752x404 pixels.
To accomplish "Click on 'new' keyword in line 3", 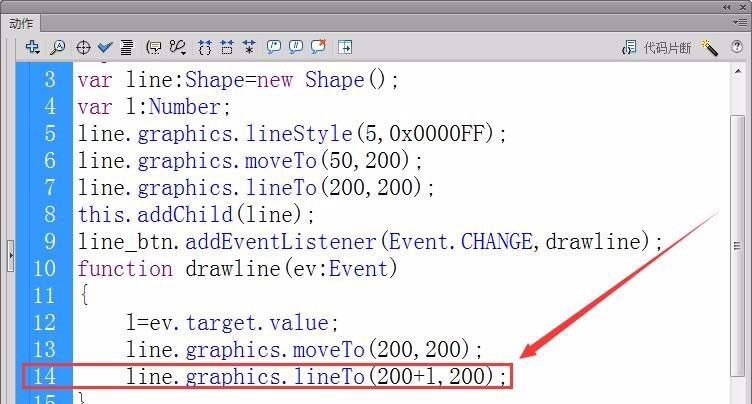I will [275, 80].
